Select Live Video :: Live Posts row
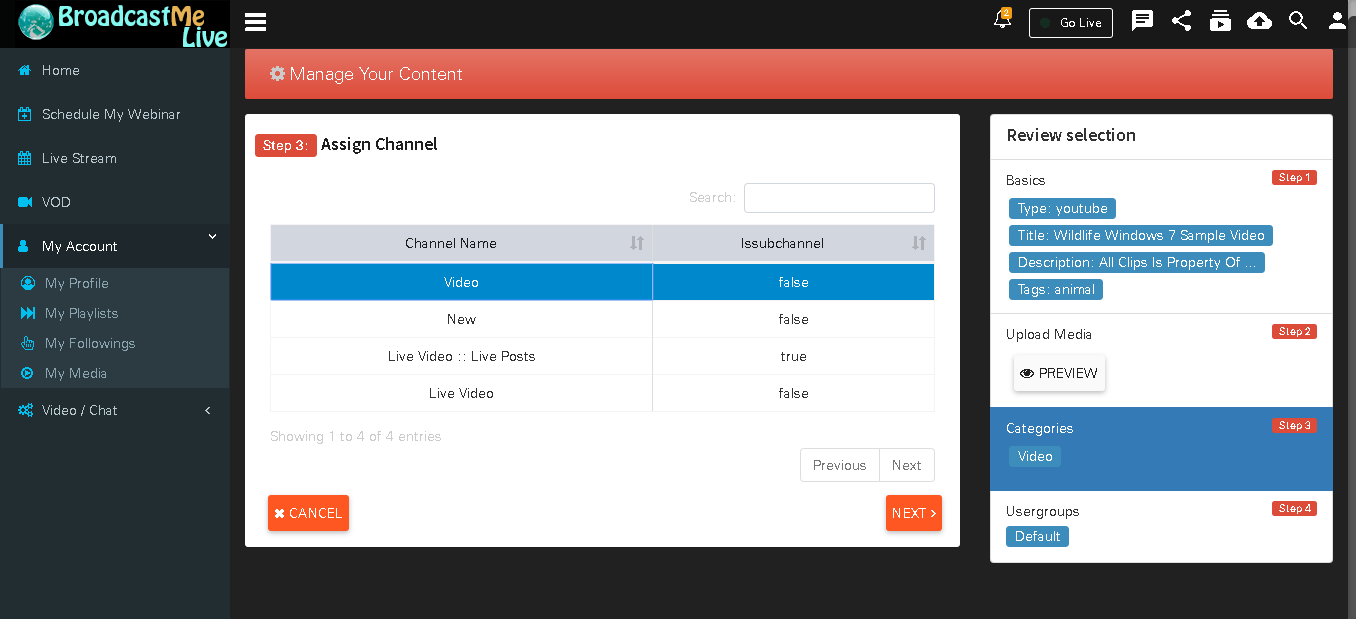 (x=602, y=356)
